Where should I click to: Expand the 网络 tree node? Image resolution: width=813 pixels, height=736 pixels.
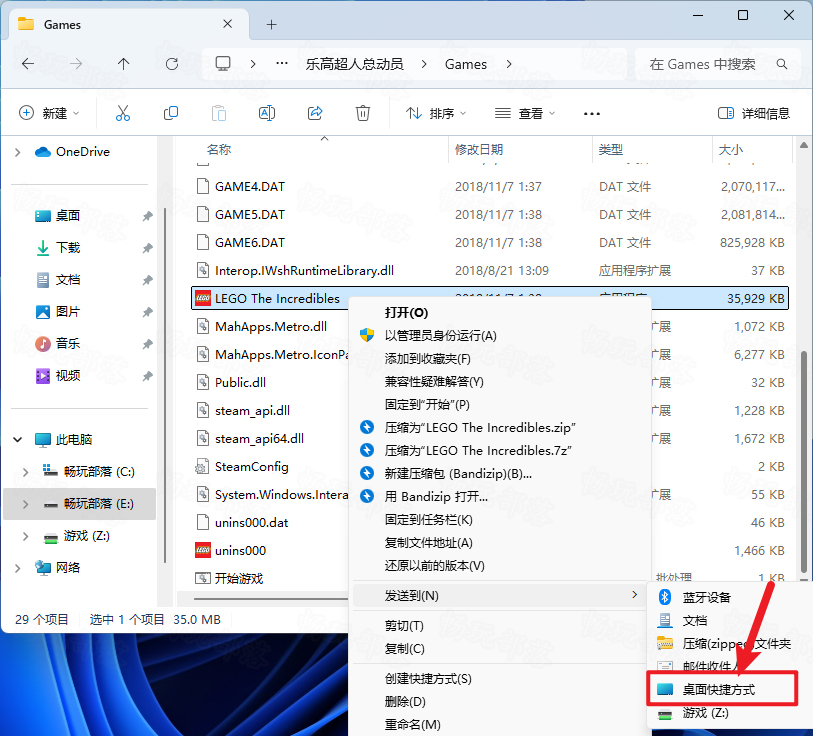click(18, 568)
